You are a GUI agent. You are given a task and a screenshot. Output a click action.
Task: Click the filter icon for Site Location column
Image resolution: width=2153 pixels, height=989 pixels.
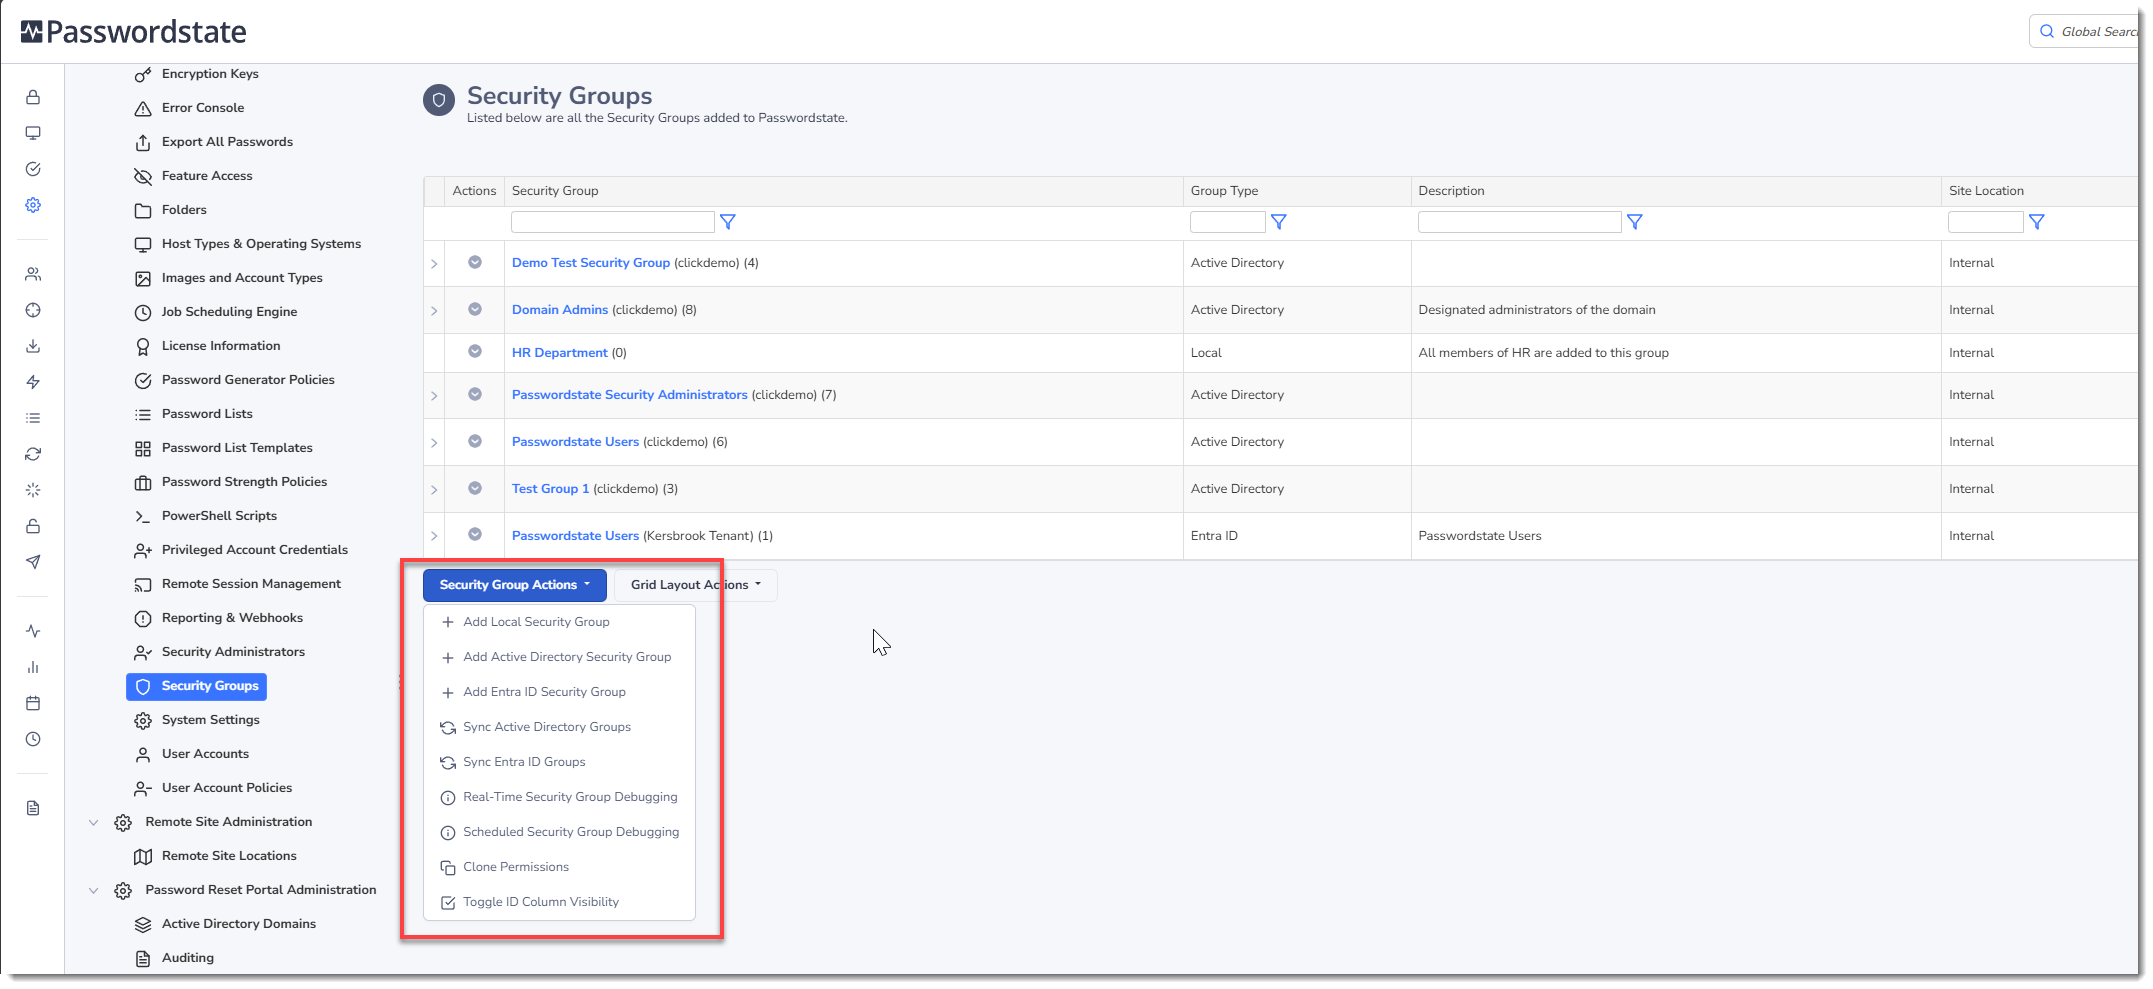(x=2037, y=222)
